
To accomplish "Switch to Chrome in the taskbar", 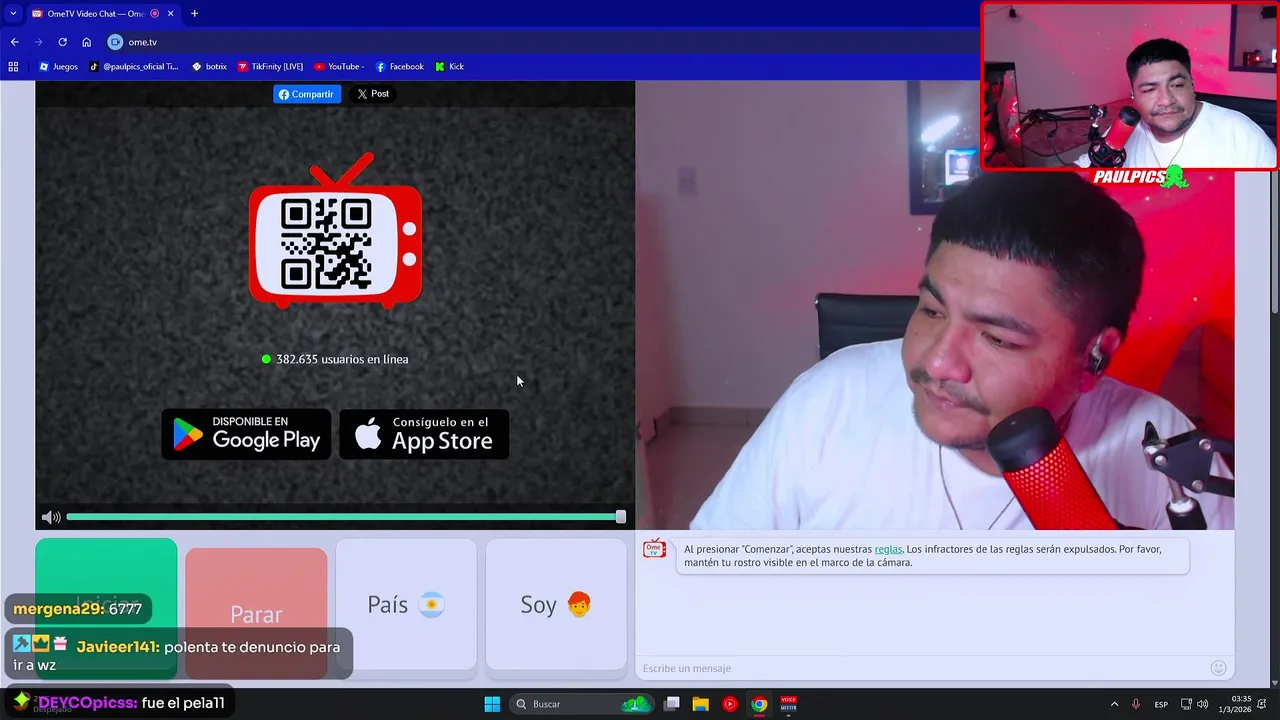I will [x=759, y=704].
